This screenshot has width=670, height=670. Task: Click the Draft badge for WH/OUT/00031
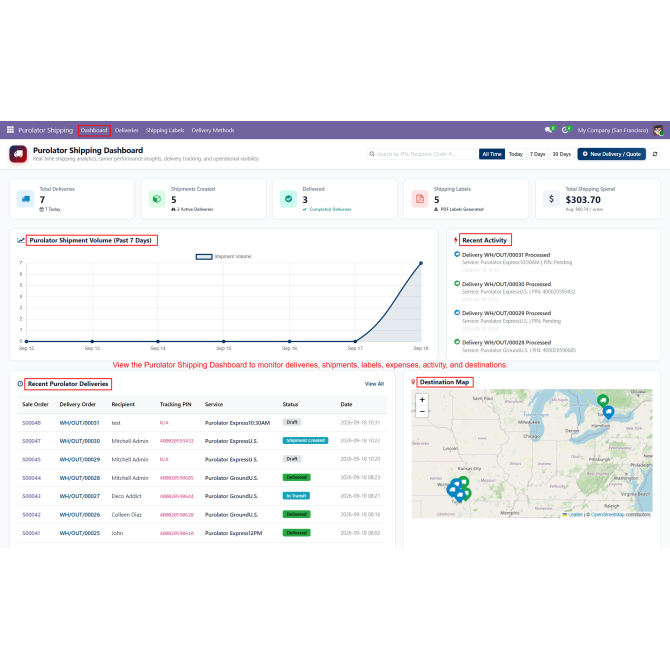(292, 422)
